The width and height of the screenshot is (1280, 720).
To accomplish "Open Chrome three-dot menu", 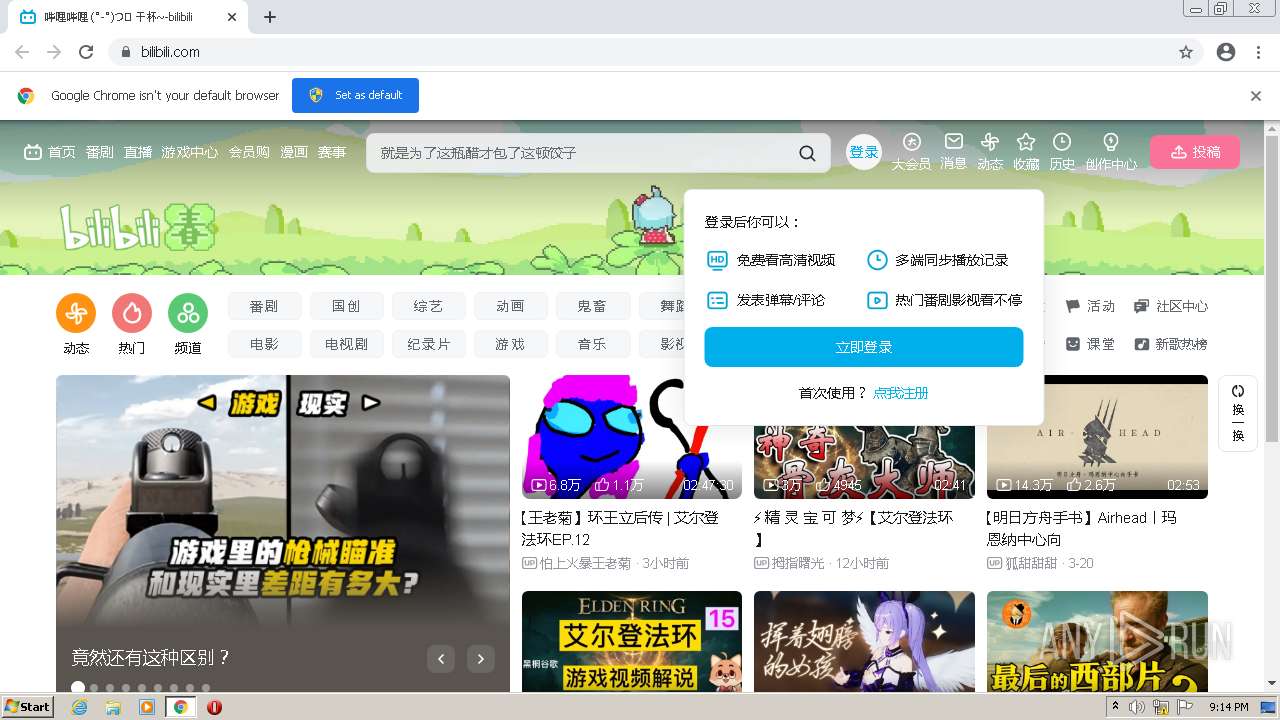I will pyautogui.click(x=1258, y=52).
